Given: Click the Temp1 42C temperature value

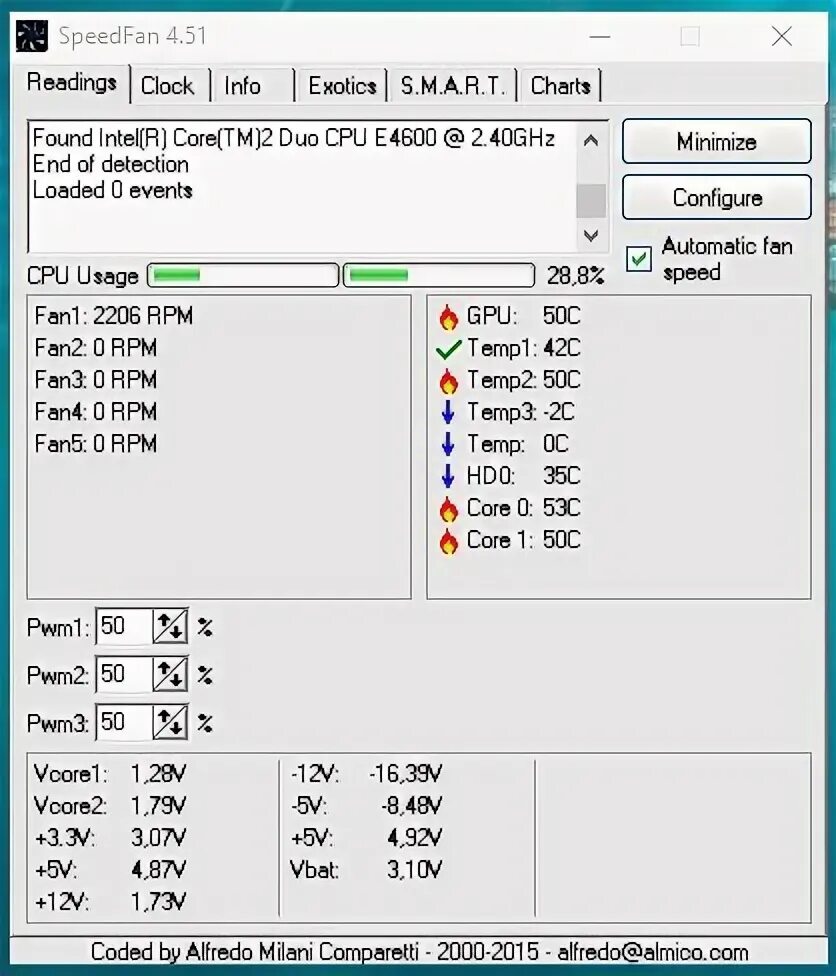Looking at the screenshot, I should pyautogui.click(x=561, y=348).
